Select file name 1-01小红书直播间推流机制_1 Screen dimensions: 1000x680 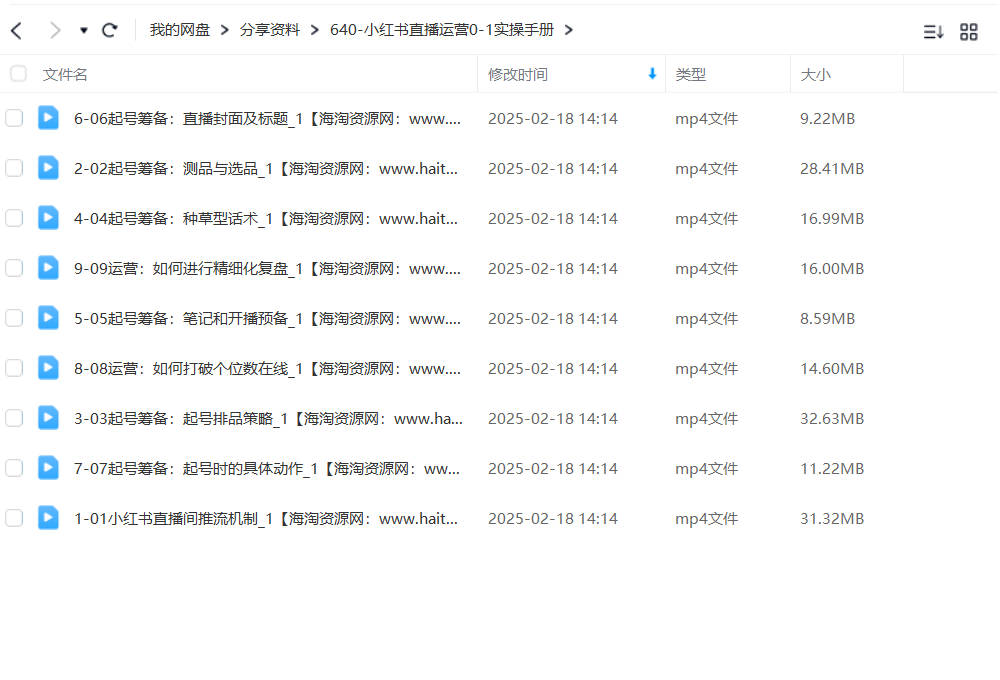pos(266,519)
